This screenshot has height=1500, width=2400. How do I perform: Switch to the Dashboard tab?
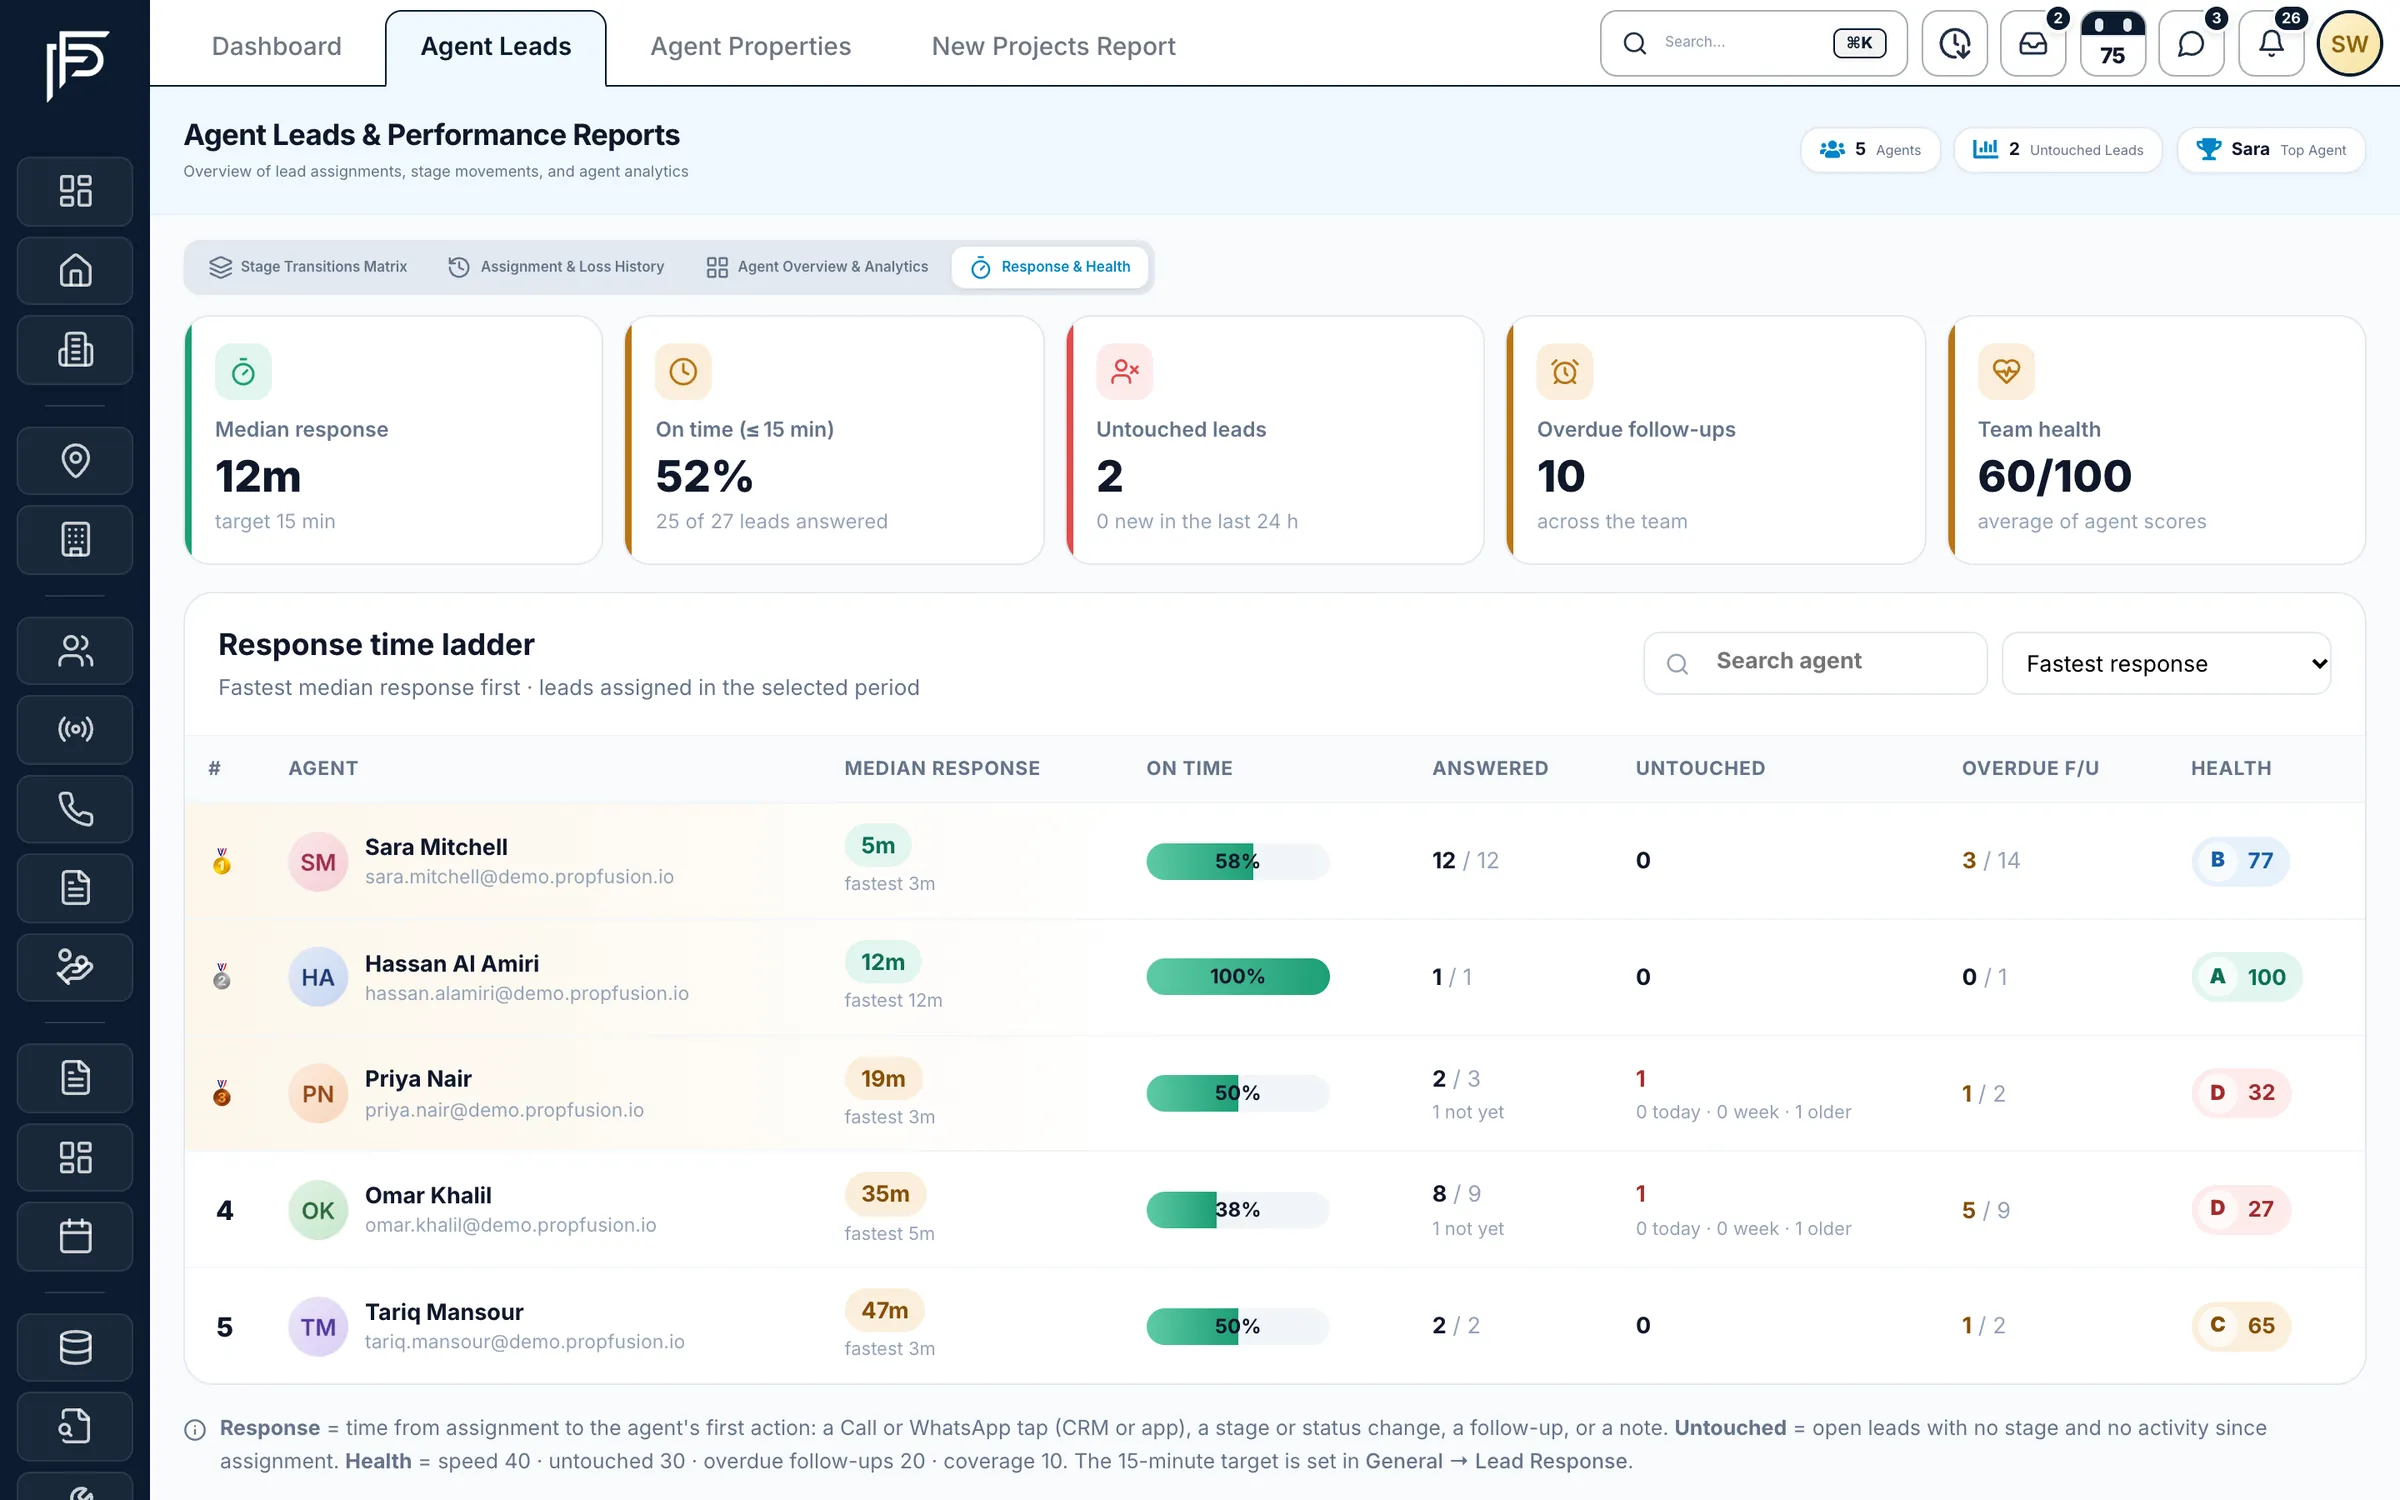[x=276, y=46]
